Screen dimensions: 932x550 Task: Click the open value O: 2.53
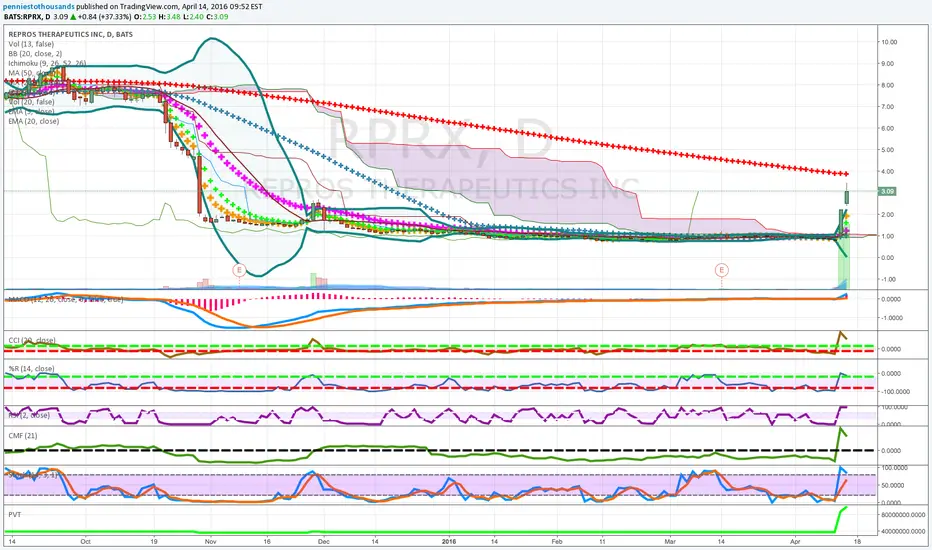click(146, 17)
